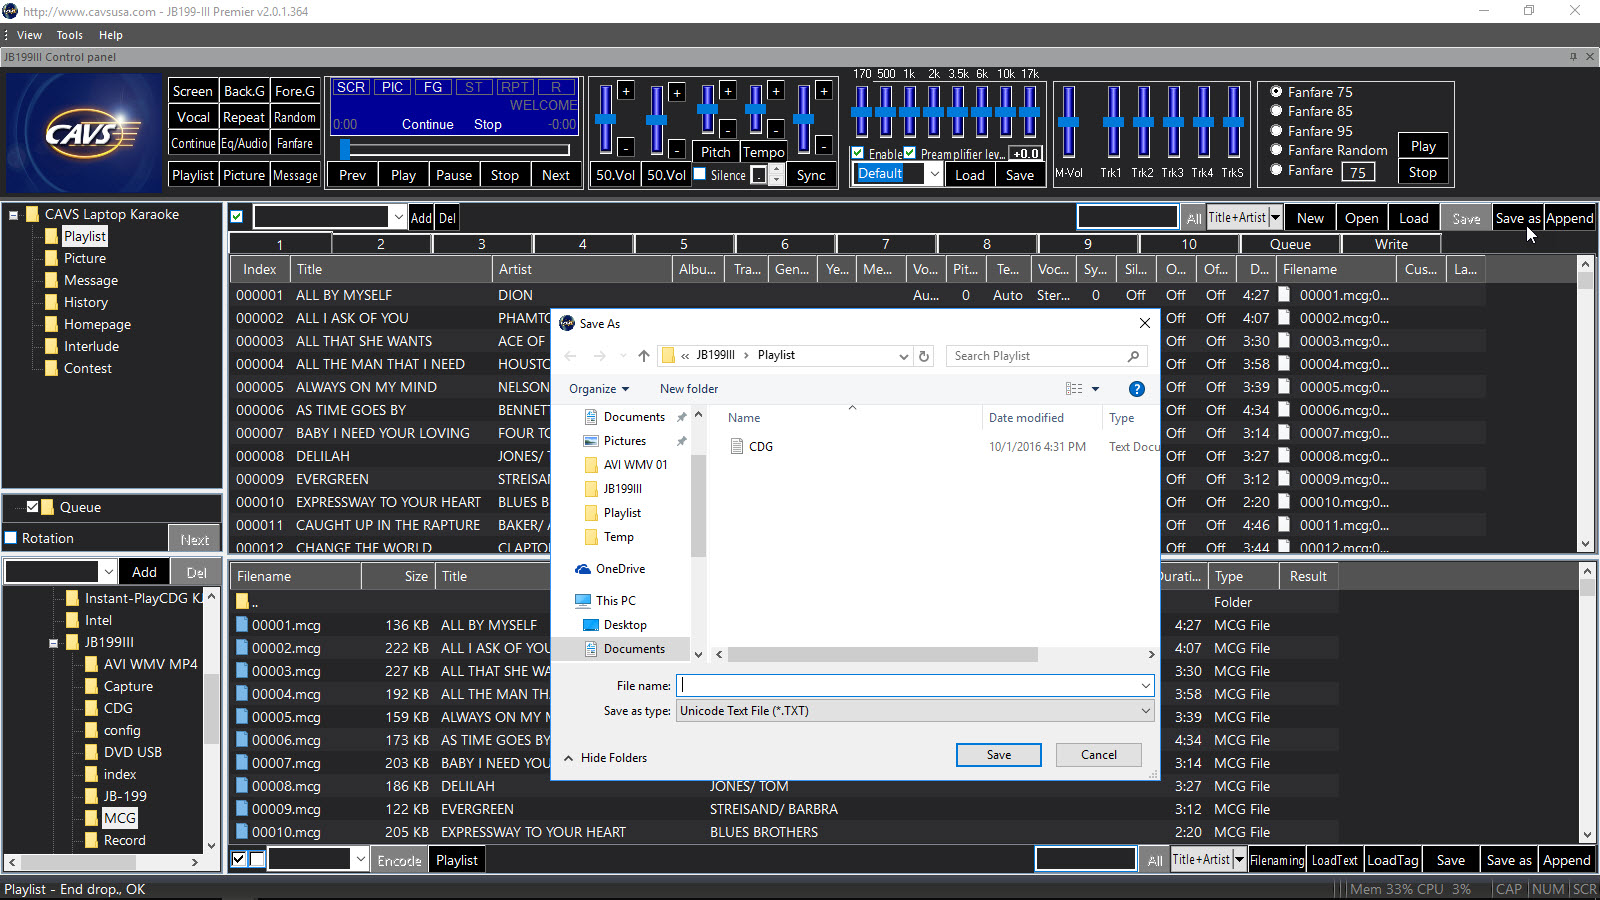The height and width of the screenshot is (900, 1600).
Task: Open Organize menu in dialog
Action: click(x=599, y=389)
